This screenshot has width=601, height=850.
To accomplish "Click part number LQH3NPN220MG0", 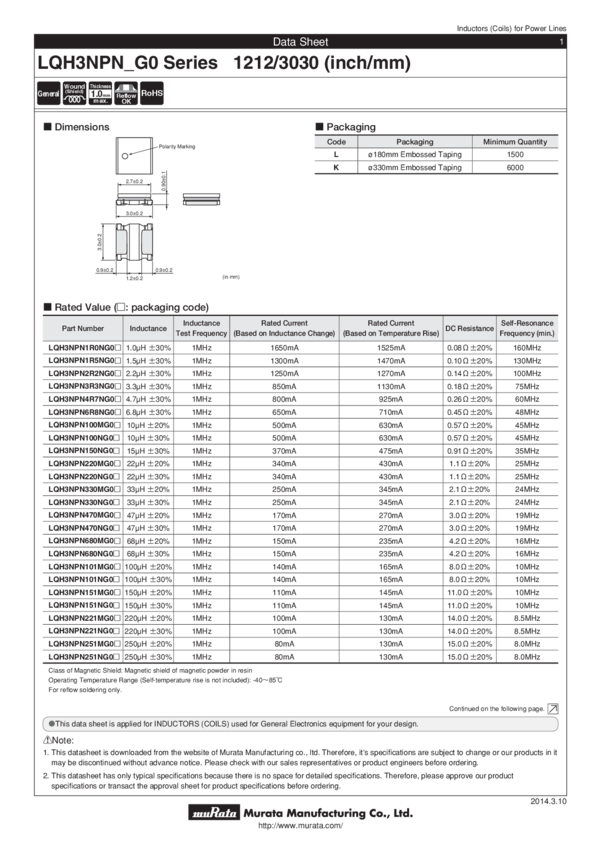I will pos(83,463).
